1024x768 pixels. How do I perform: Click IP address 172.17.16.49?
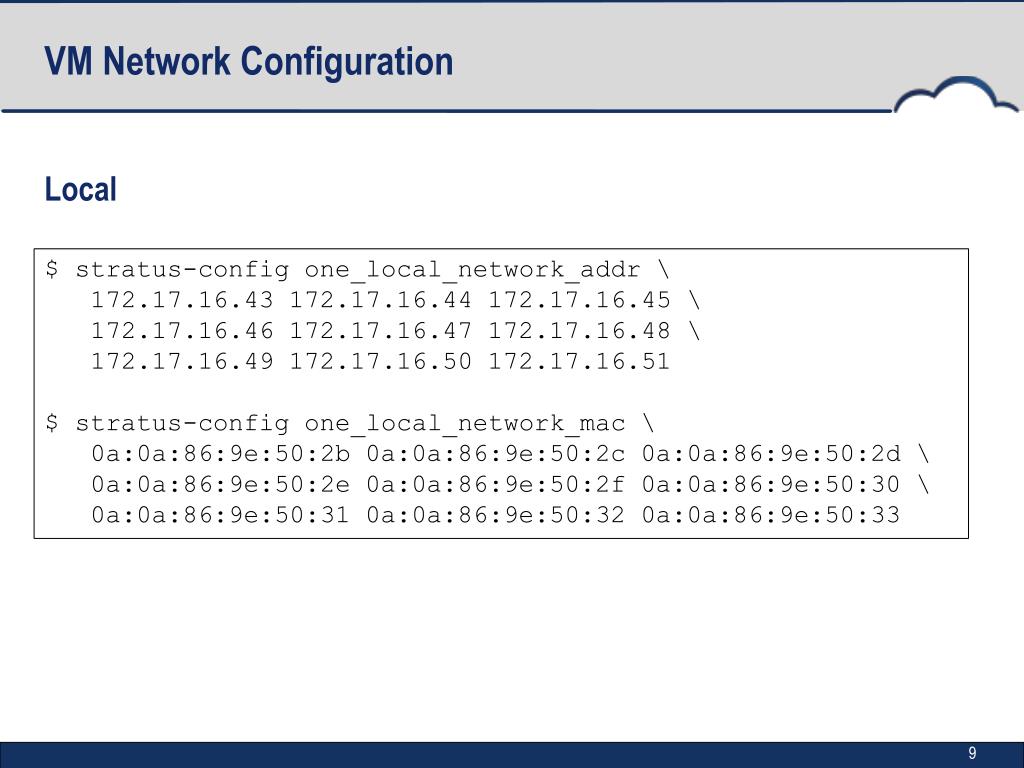(x=182, y=361)
